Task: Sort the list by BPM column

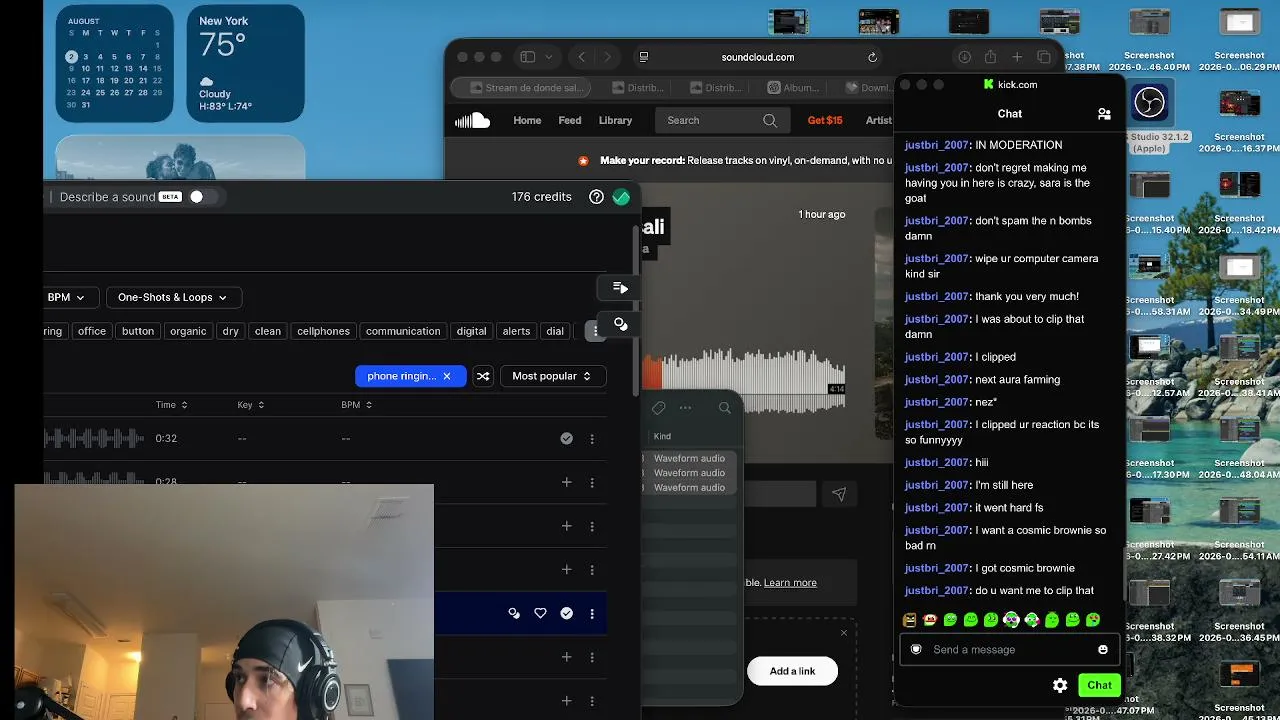Action: coord(357,405)
